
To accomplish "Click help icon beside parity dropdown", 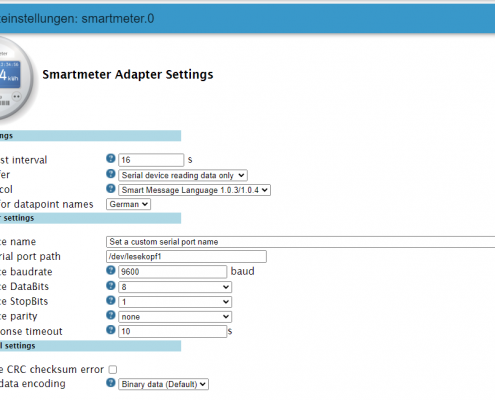I will click(111, 315).
